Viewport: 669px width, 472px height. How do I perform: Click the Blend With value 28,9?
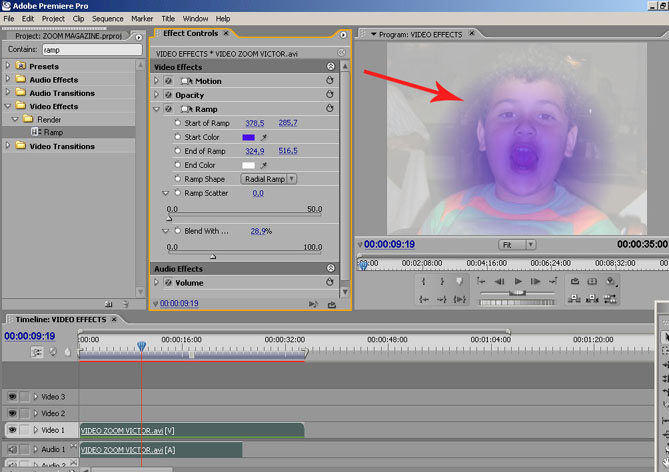click(260, 231)
